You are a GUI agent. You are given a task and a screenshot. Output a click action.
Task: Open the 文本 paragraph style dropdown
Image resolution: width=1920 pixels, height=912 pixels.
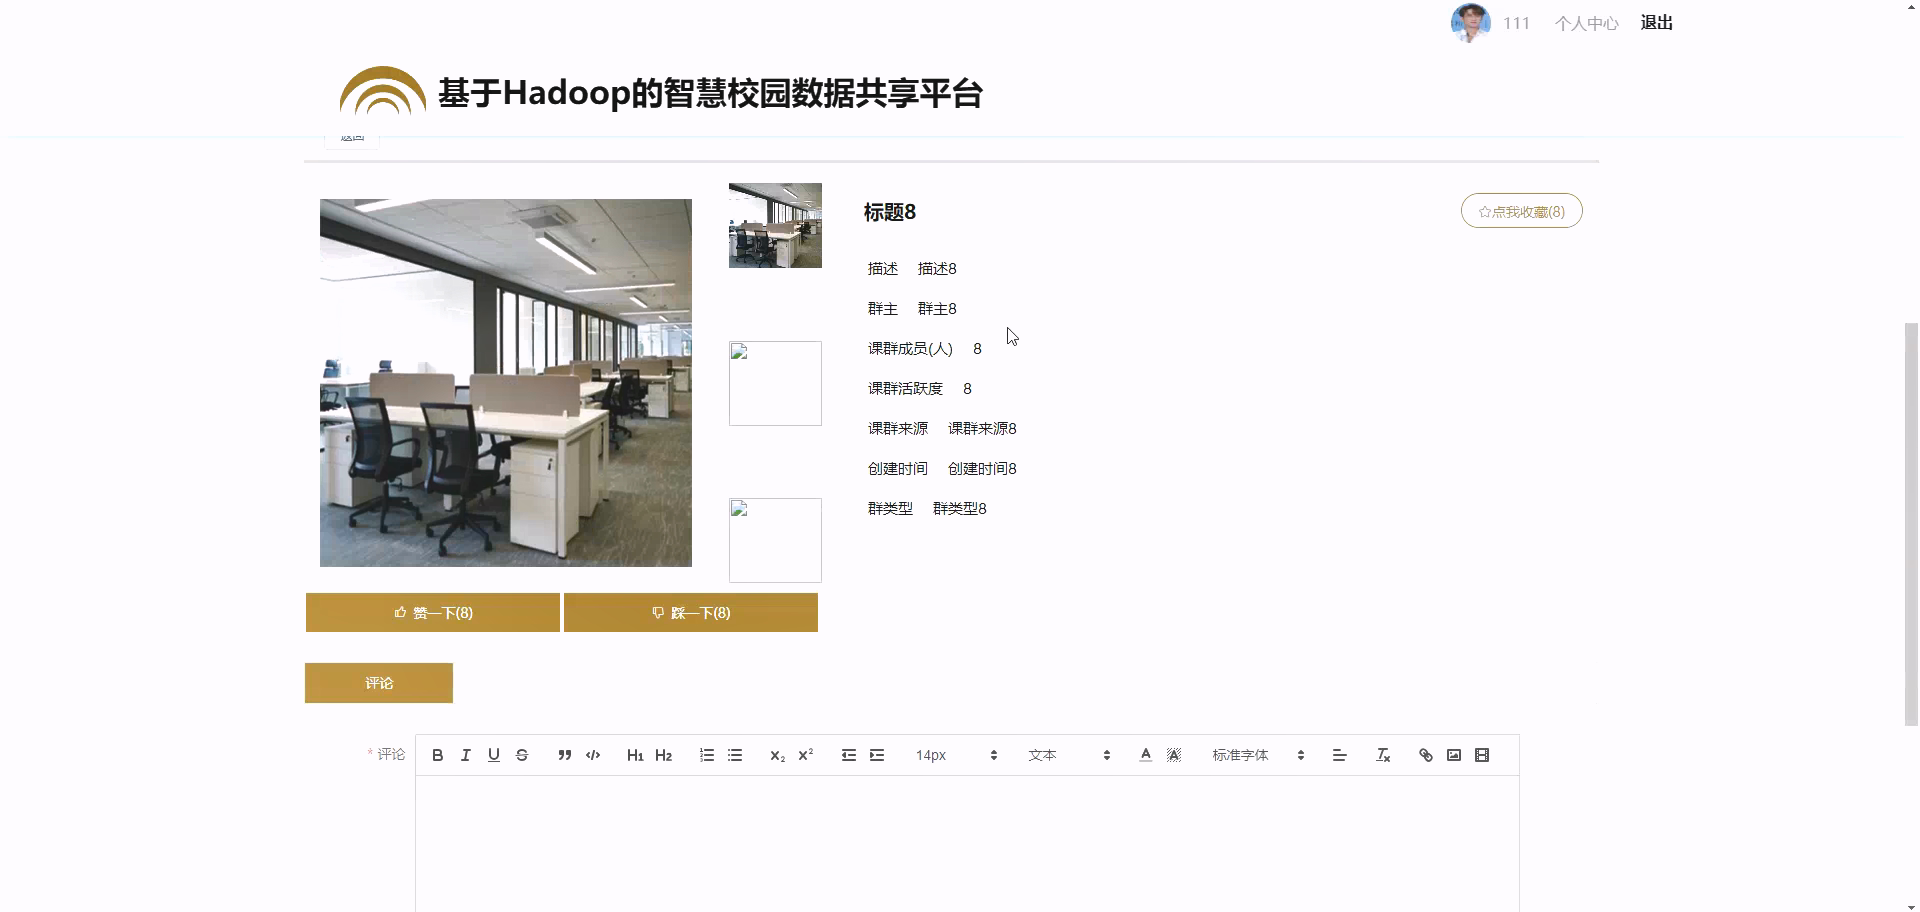pyautogui.click(x=1069, y=755)
